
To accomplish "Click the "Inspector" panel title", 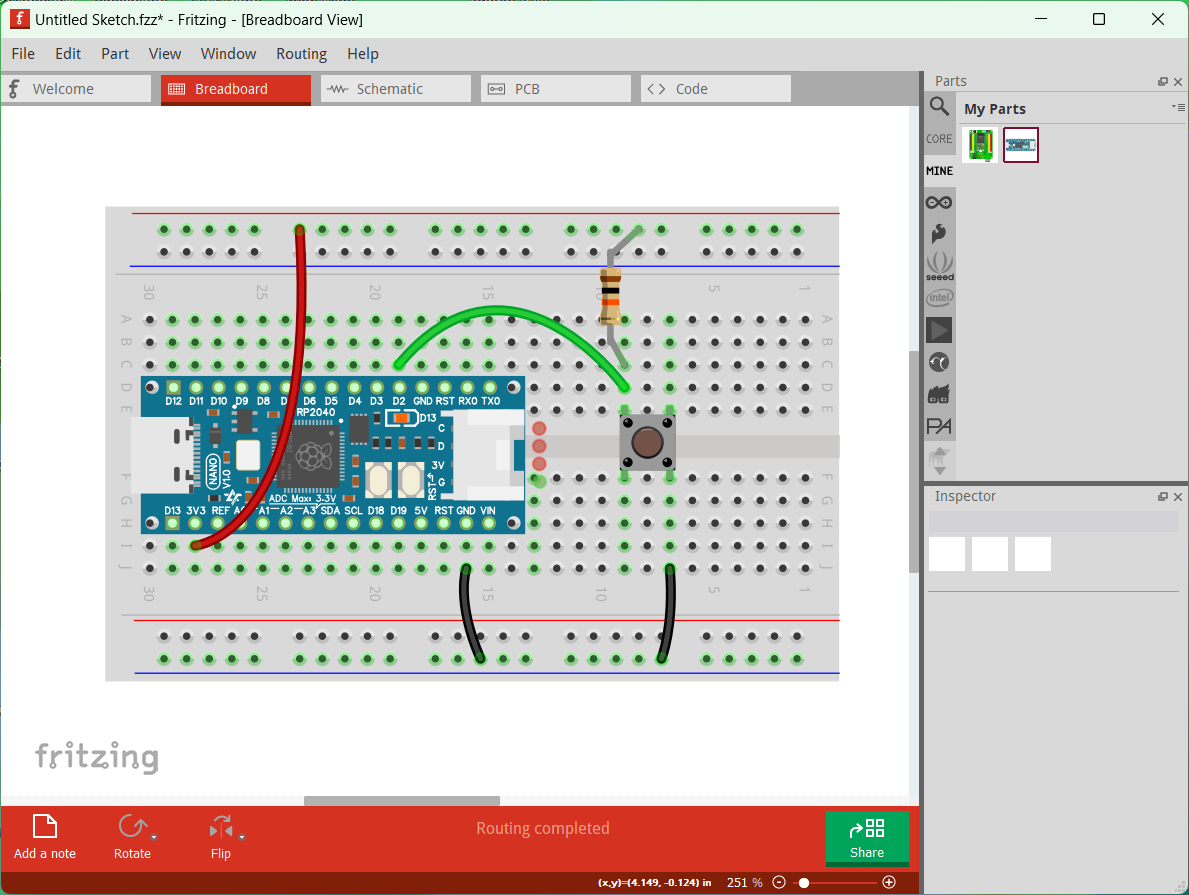I will (x=965, y=496).
